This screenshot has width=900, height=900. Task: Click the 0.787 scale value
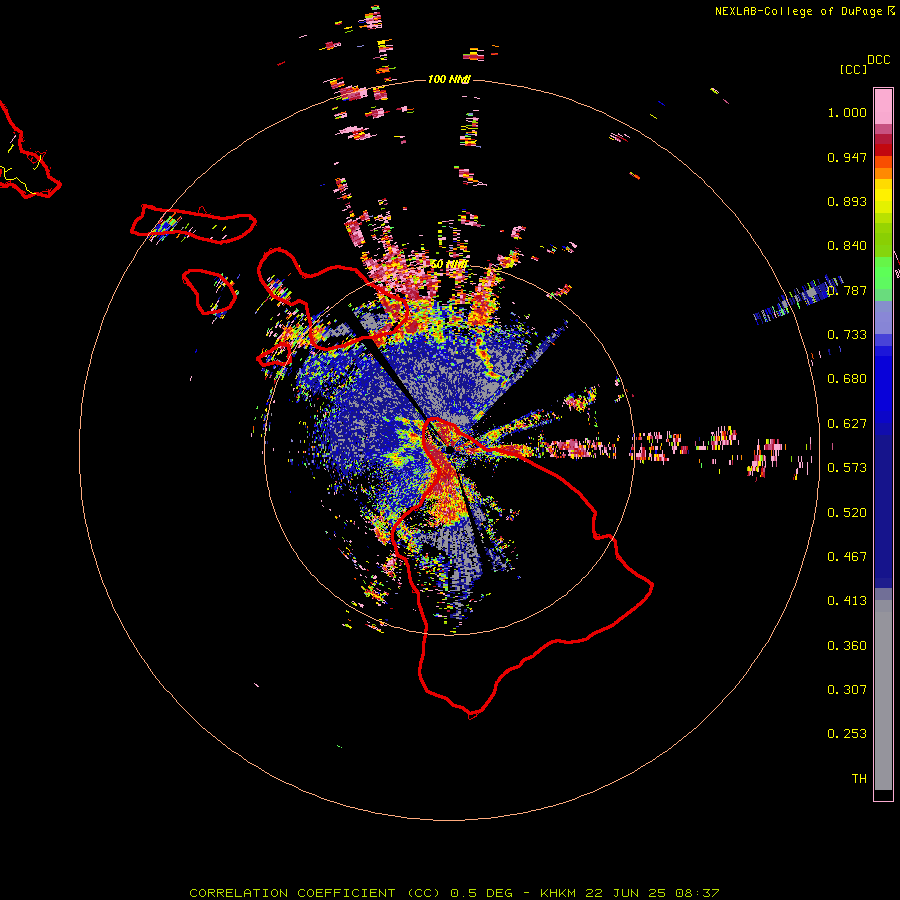pos(847,290)
